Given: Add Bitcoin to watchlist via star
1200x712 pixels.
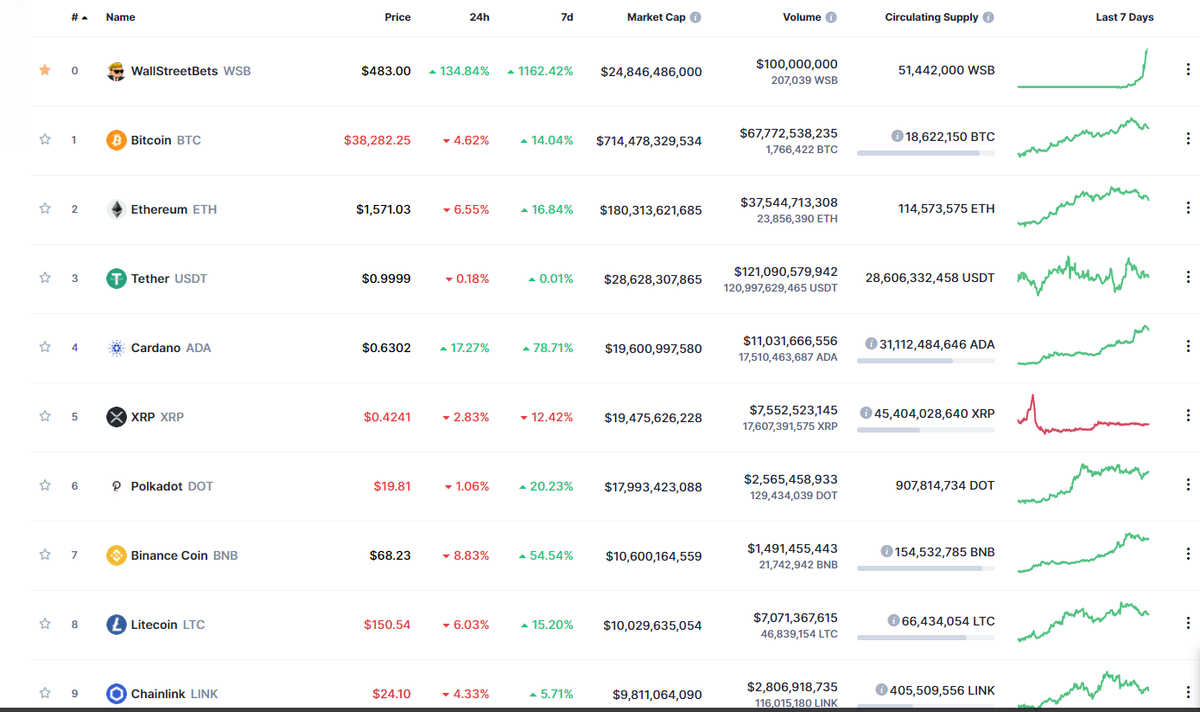Looking at the screenshot, I should click(x=45, y=140).
